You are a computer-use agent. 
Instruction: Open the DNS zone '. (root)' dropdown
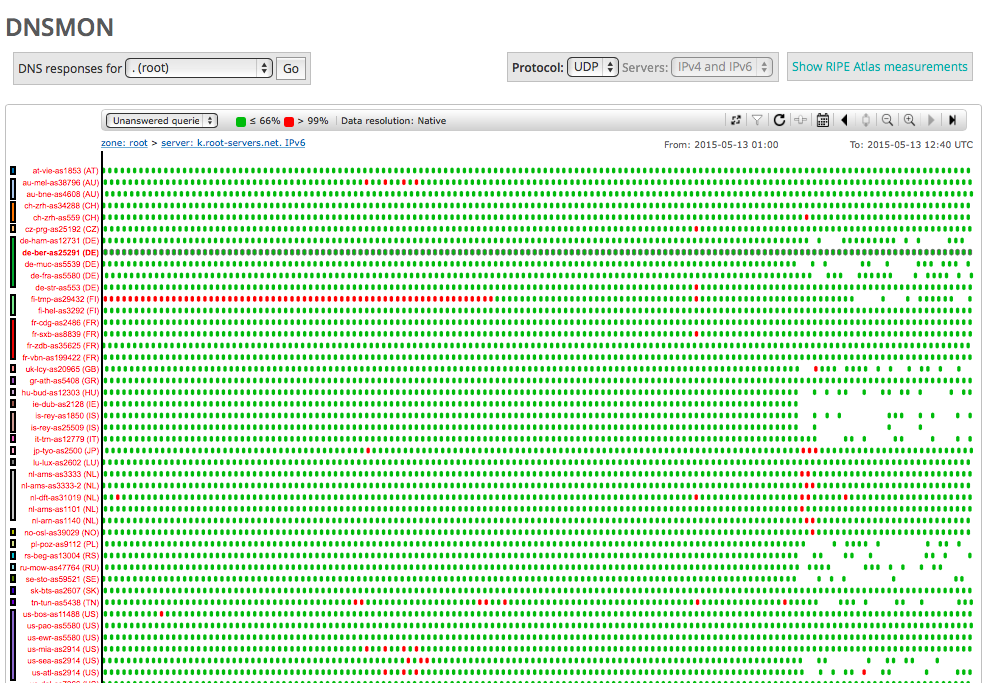tap(199, 68)
